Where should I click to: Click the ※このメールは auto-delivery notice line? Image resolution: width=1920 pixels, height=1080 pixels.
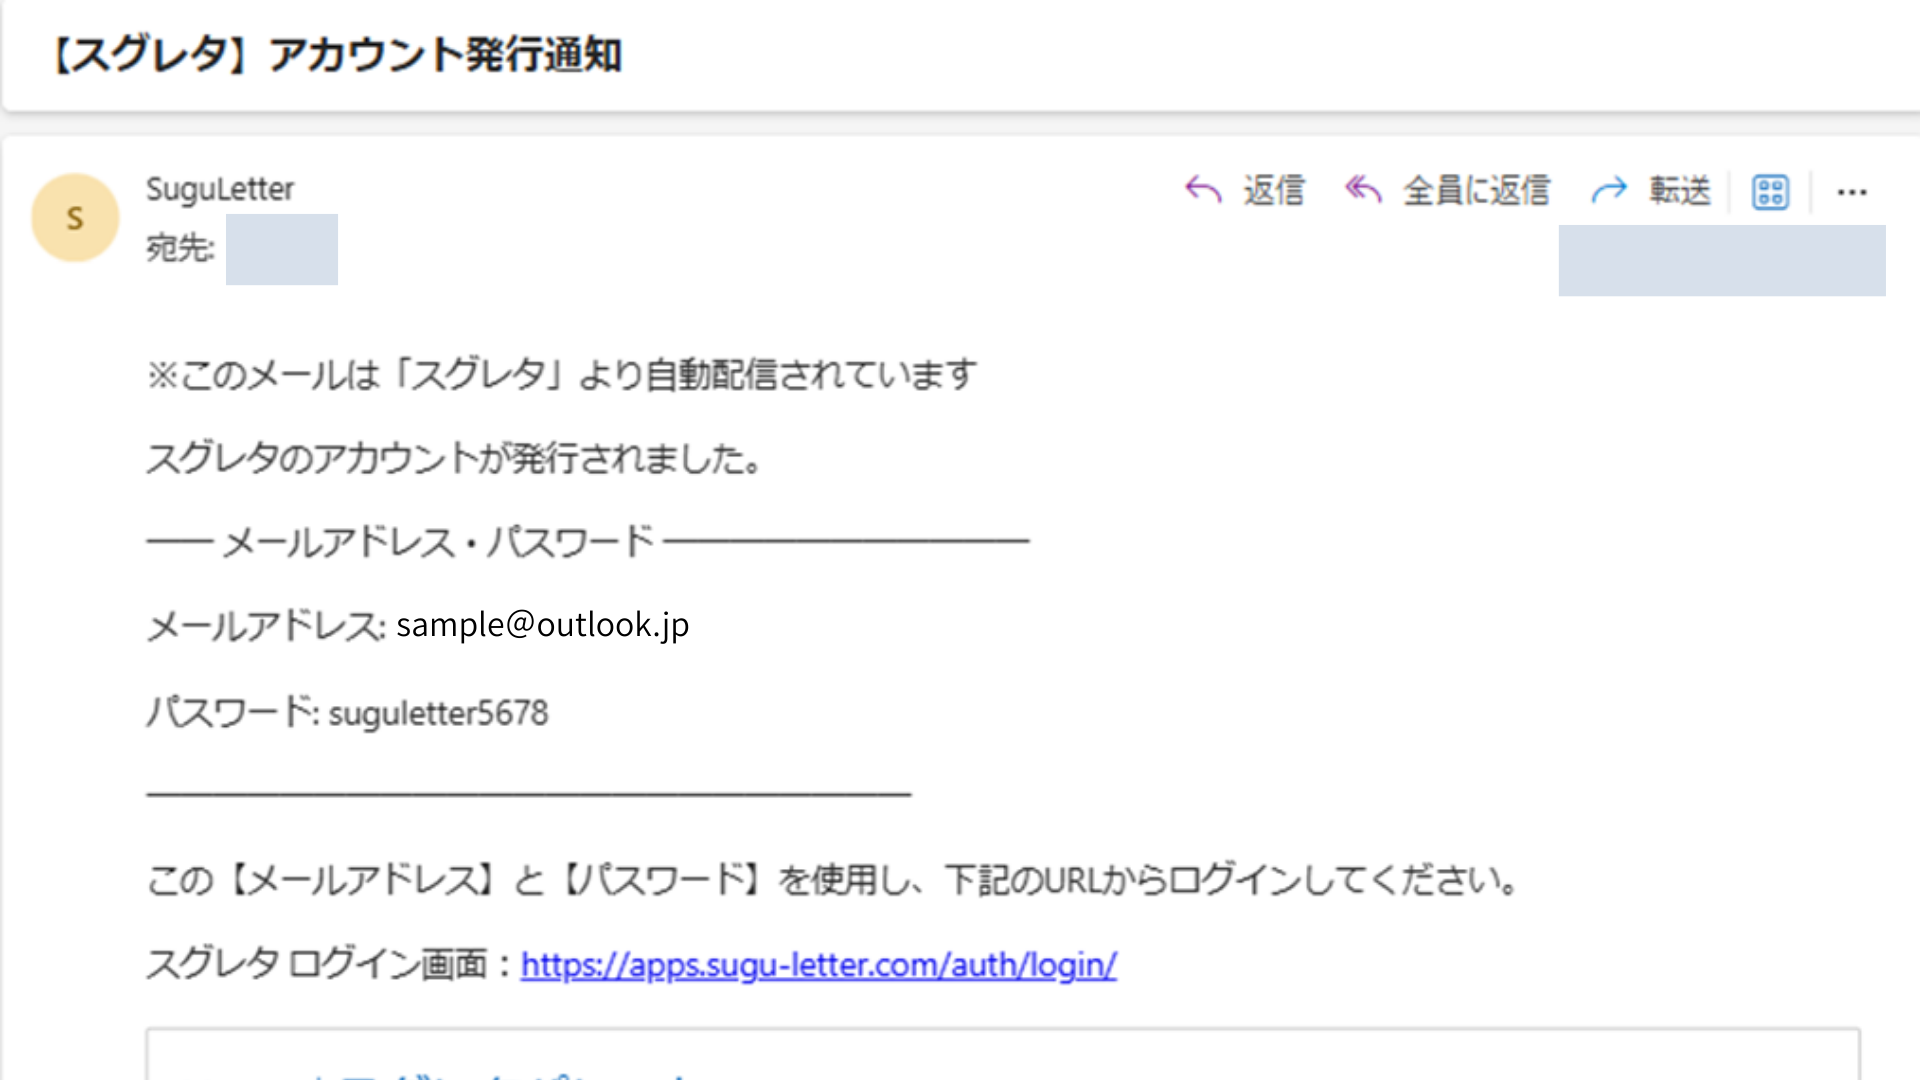(x=561, y=375)
